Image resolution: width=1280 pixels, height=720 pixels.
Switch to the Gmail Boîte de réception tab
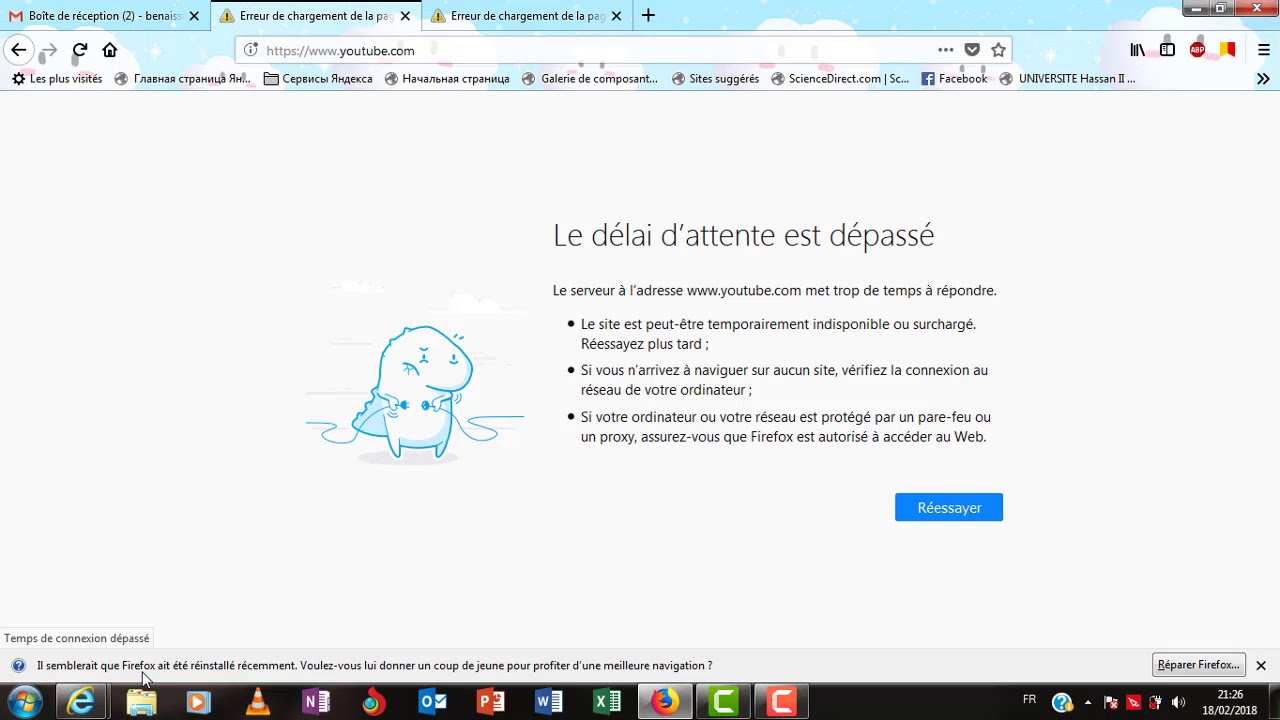pos(105,16)
